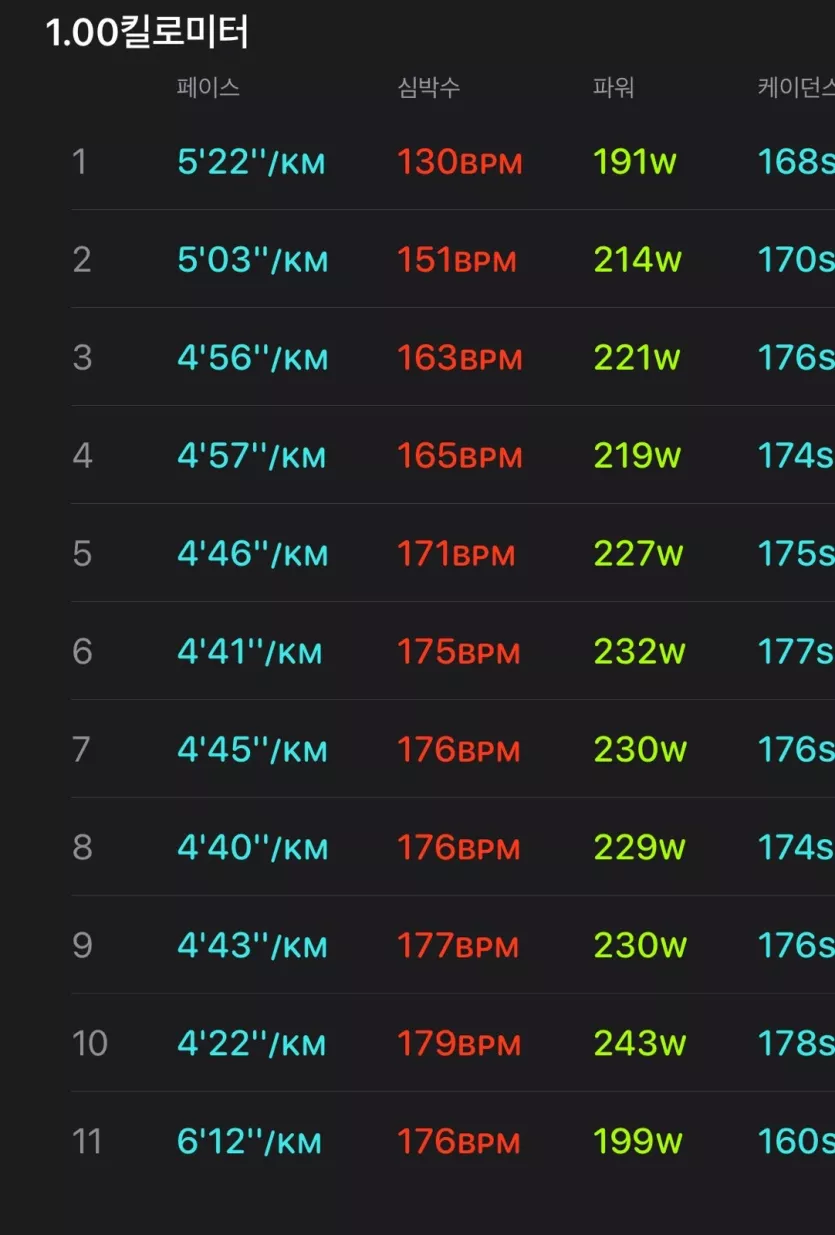Screen dimensions: 835x1235
Task: Tap the 페이스 column header
Action: pos(208,87)
